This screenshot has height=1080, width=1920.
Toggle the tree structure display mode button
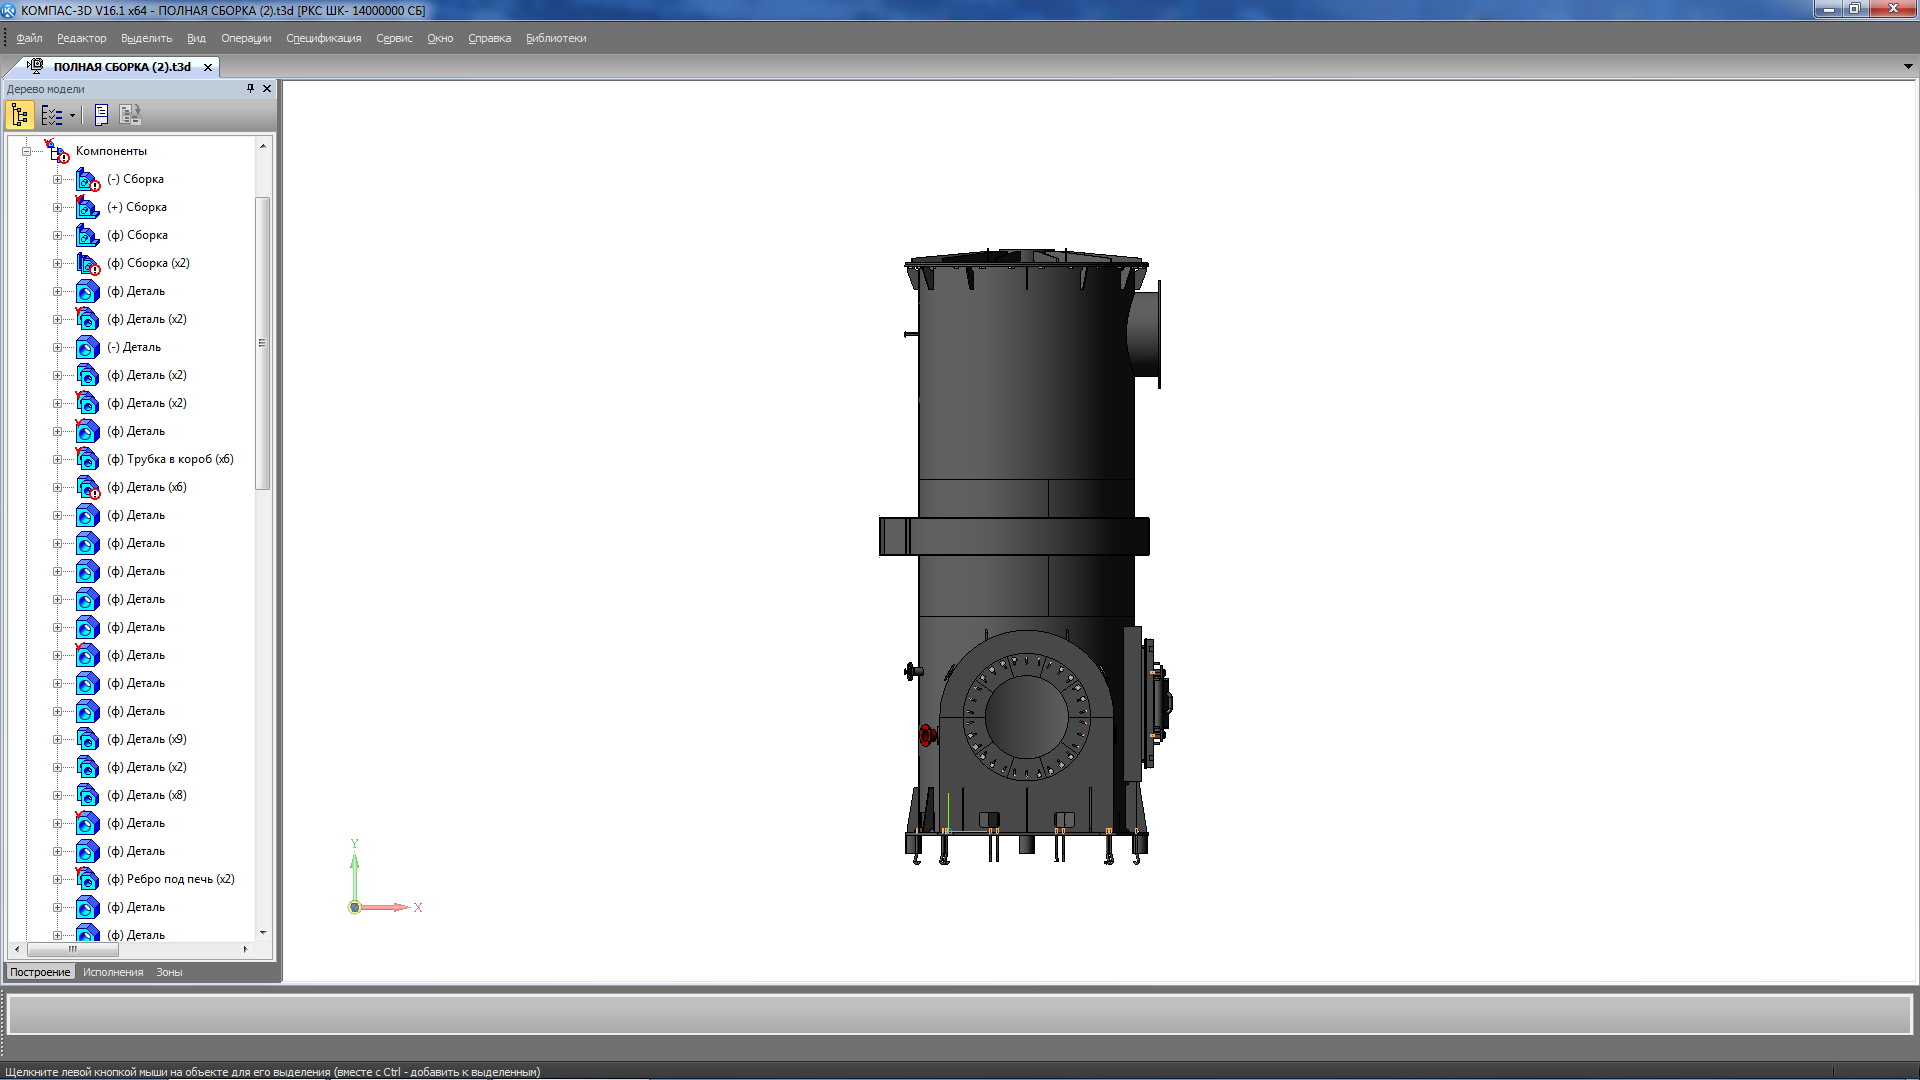(20, 115)
